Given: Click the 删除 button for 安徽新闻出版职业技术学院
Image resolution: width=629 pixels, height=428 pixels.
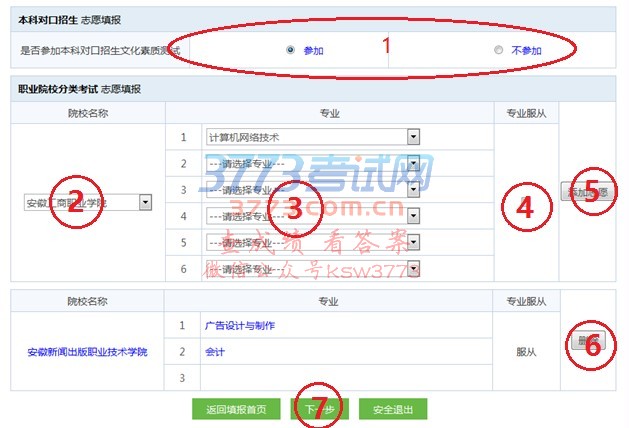Looking at the screenshot, I should [588, 341].
